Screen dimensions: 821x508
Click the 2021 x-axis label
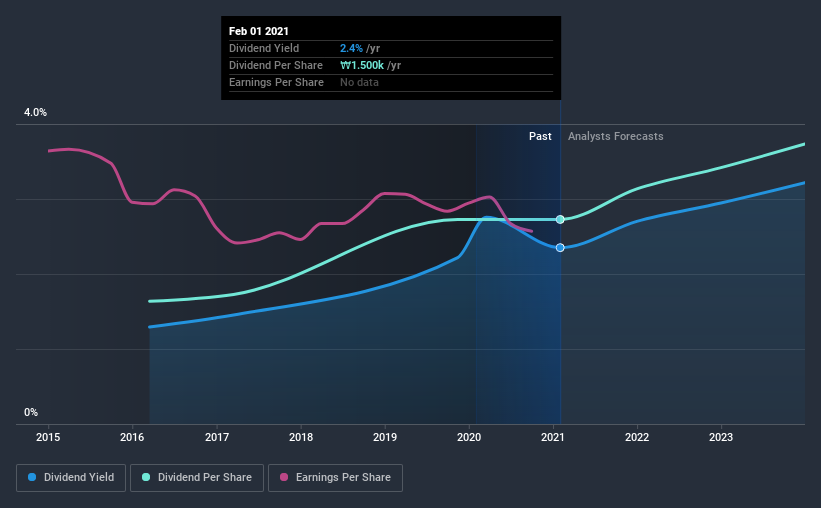[553, 437]
